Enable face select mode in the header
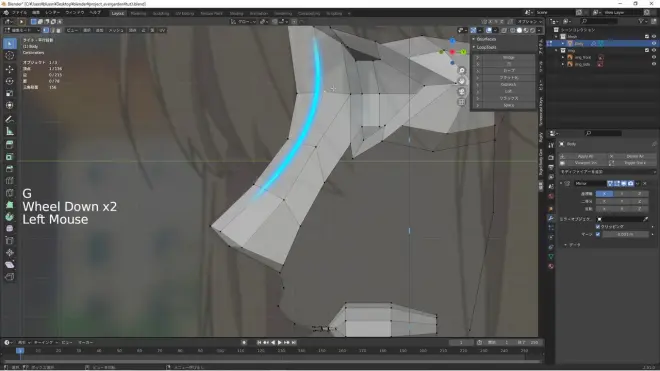This screenshot has height=371, width=660. pyautogui.click(x=59, y=30)
